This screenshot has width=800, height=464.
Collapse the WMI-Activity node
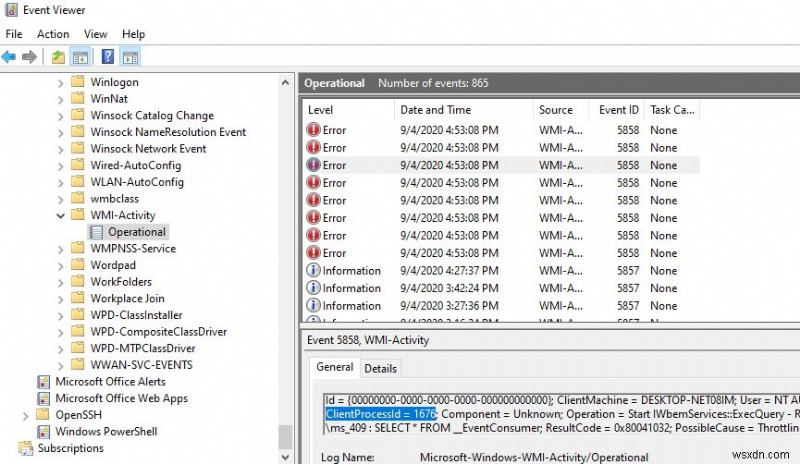tap(61, 215)
